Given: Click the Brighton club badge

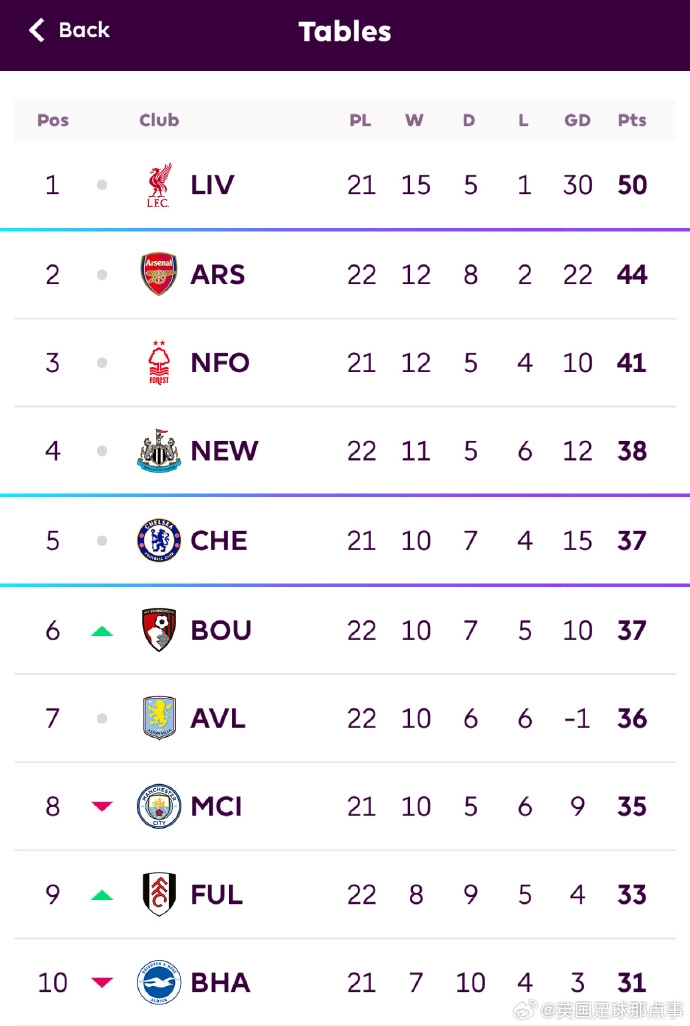Looking at the screenshot, I should tap(159, 982).
